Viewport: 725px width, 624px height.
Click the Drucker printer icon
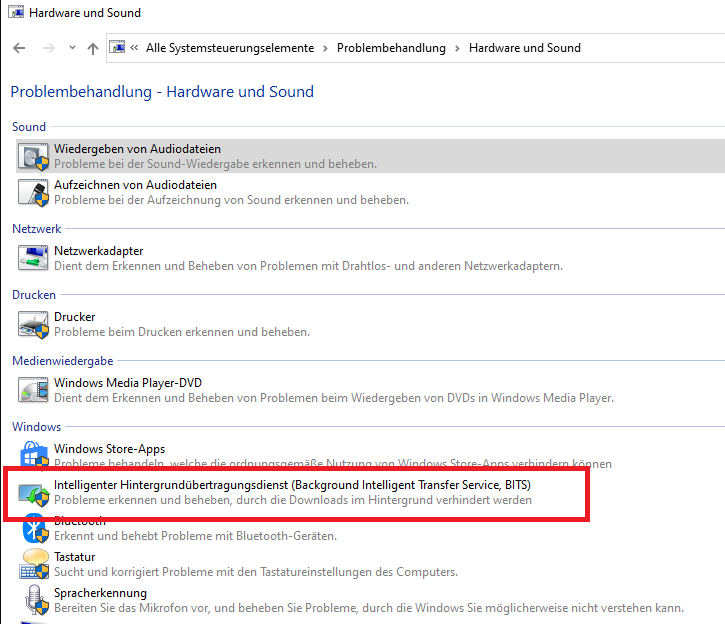pyautogui.click(x=33, y=324)
